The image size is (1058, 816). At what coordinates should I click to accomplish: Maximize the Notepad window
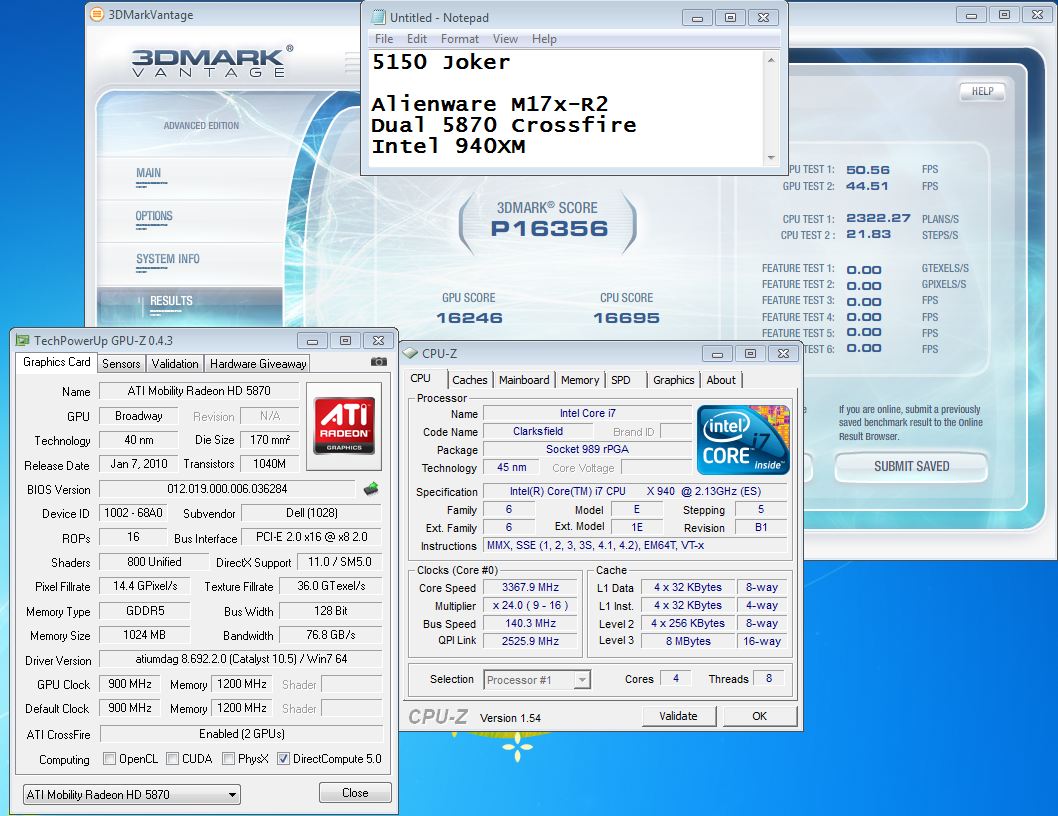point(730,18)
